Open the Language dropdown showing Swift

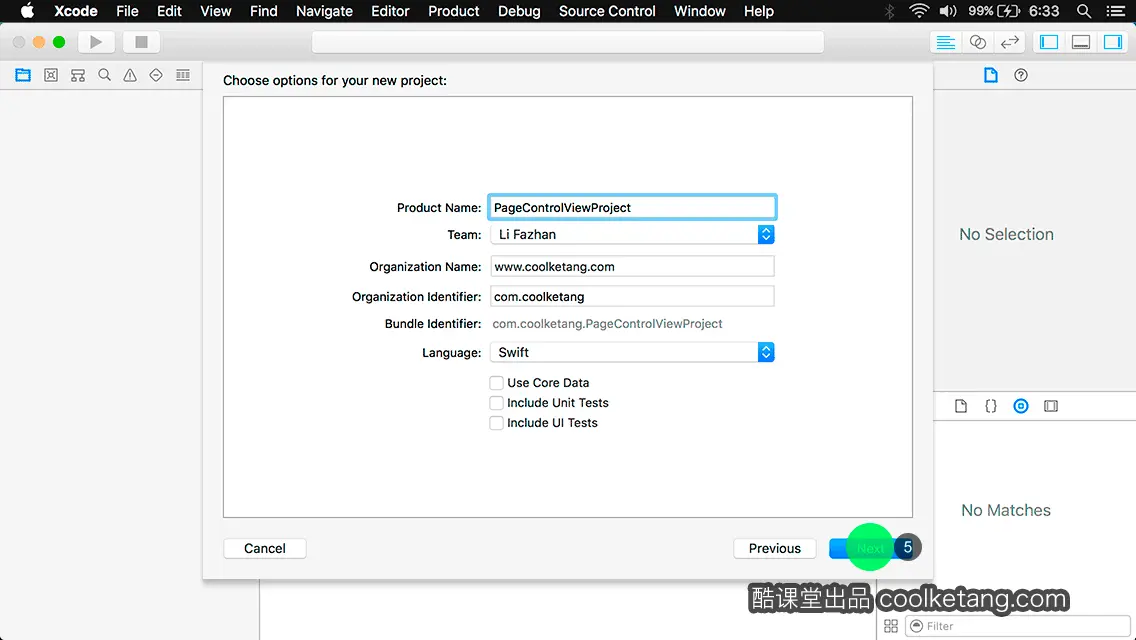(x=632, y=352)
